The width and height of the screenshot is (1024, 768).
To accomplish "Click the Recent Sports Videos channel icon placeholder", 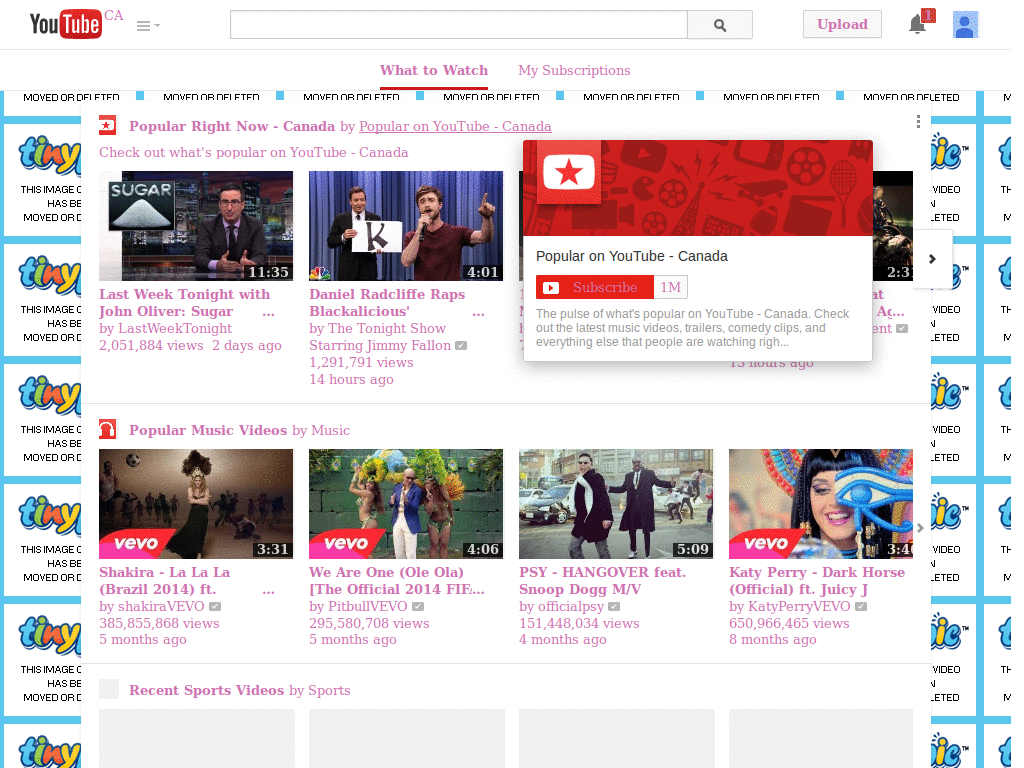I will coord(108,689).
